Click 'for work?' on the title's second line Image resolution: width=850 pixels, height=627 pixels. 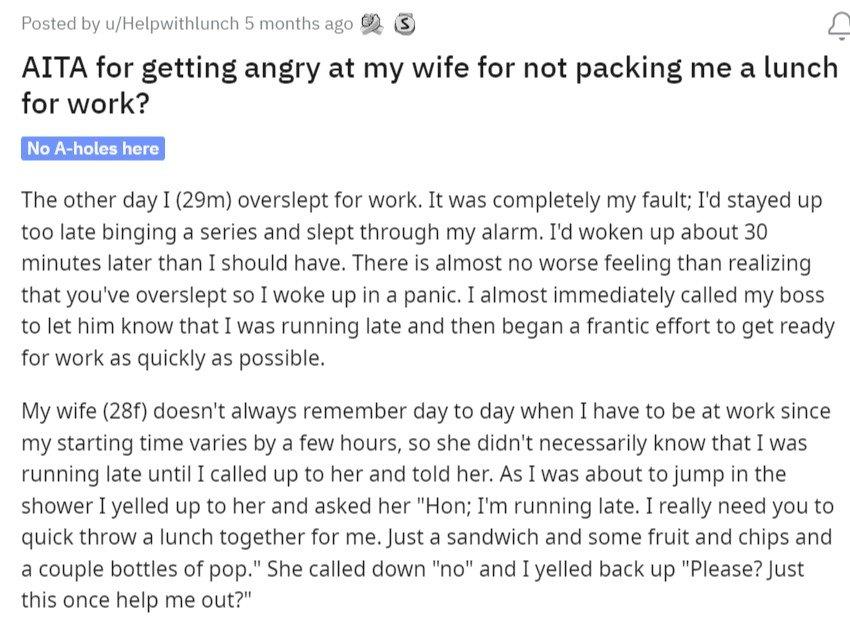coord(85,103)
